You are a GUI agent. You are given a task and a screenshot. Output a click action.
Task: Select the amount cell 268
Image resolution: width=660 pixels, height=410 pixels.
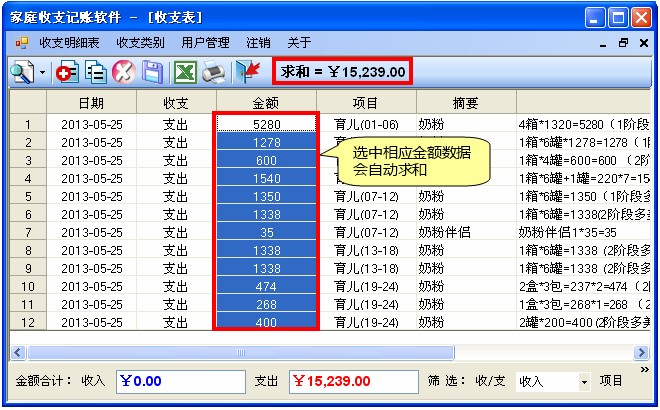click(266, 304)
